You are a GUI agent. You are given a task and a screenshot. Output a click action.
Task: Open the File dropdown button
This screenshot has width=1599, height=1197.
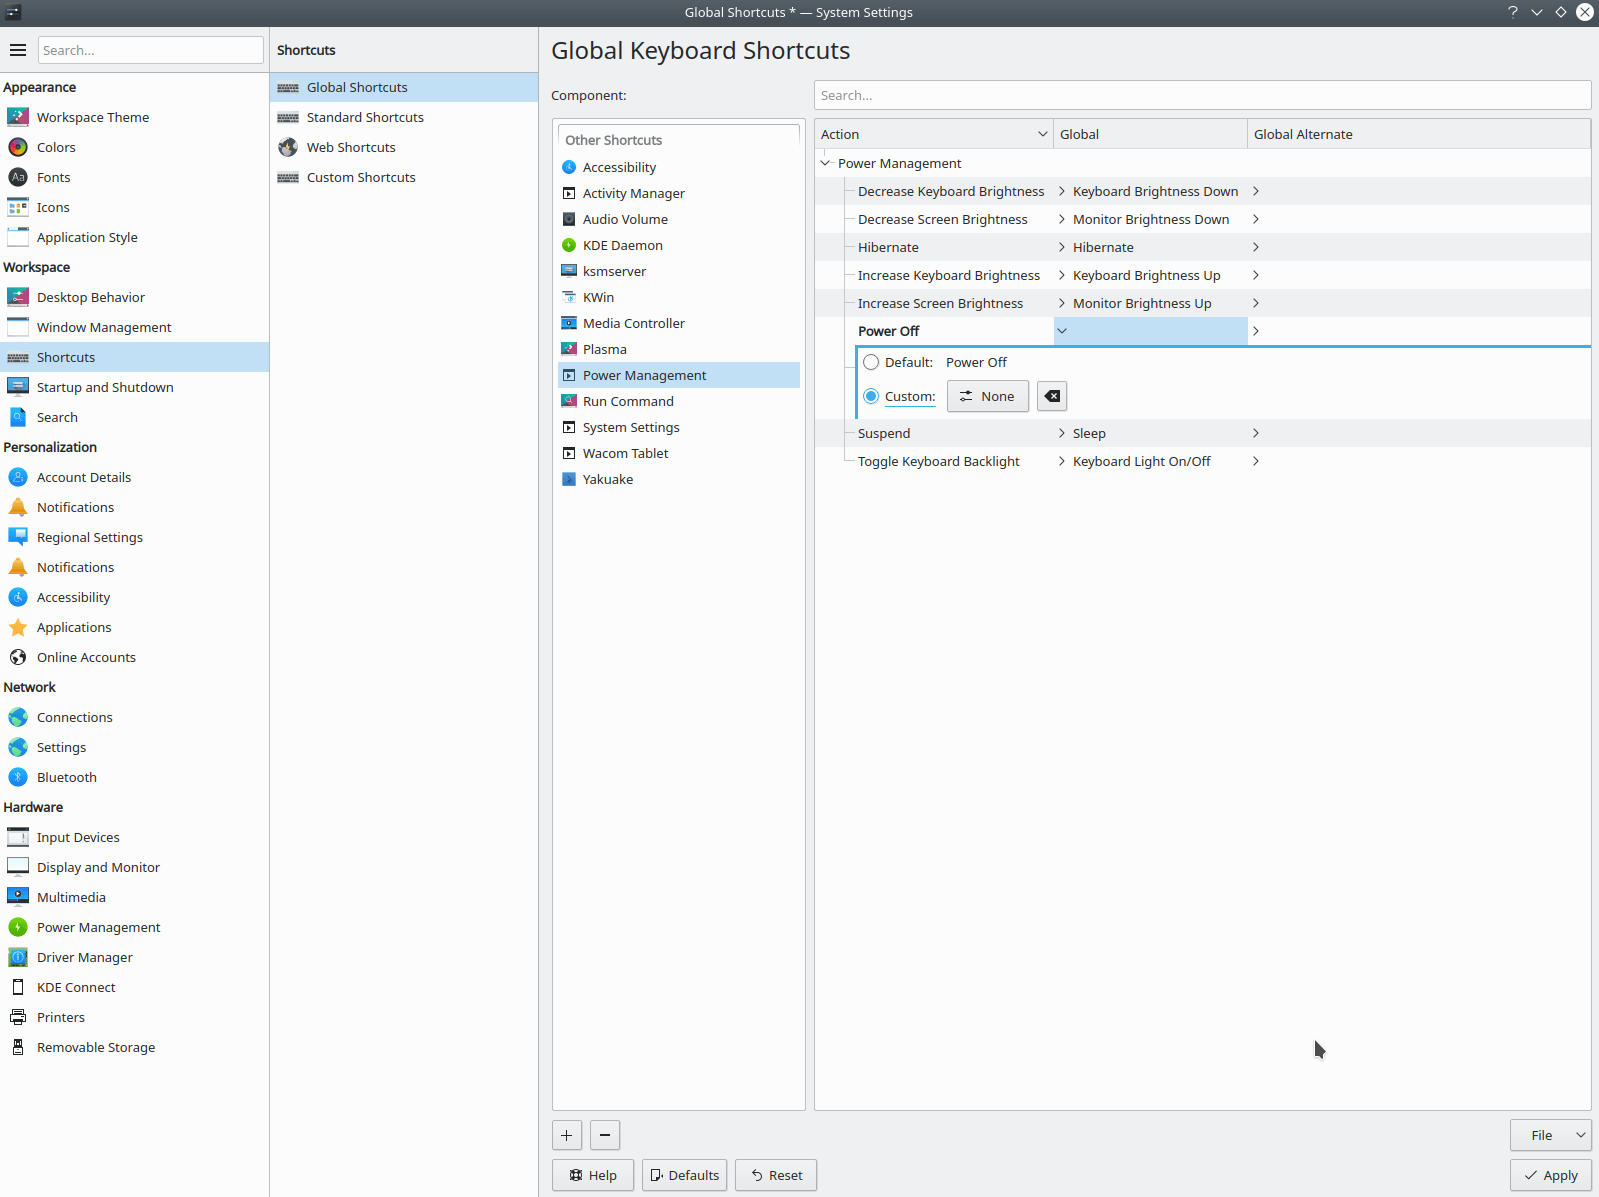[x=1550, y=1135]
